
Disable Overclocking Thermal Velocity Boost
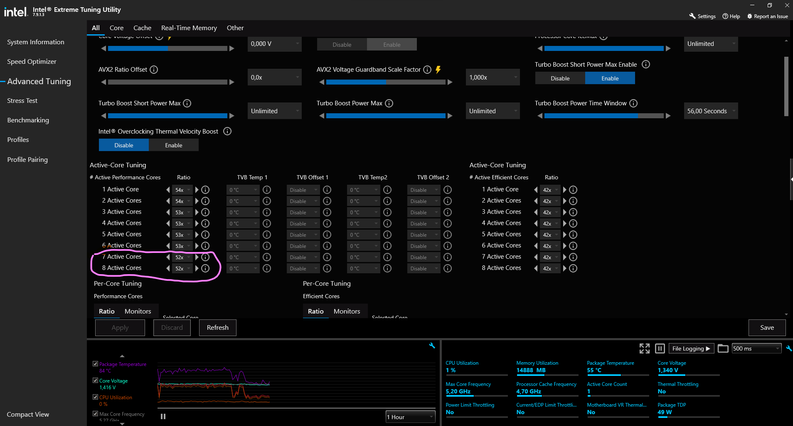[x=123, y=145]
